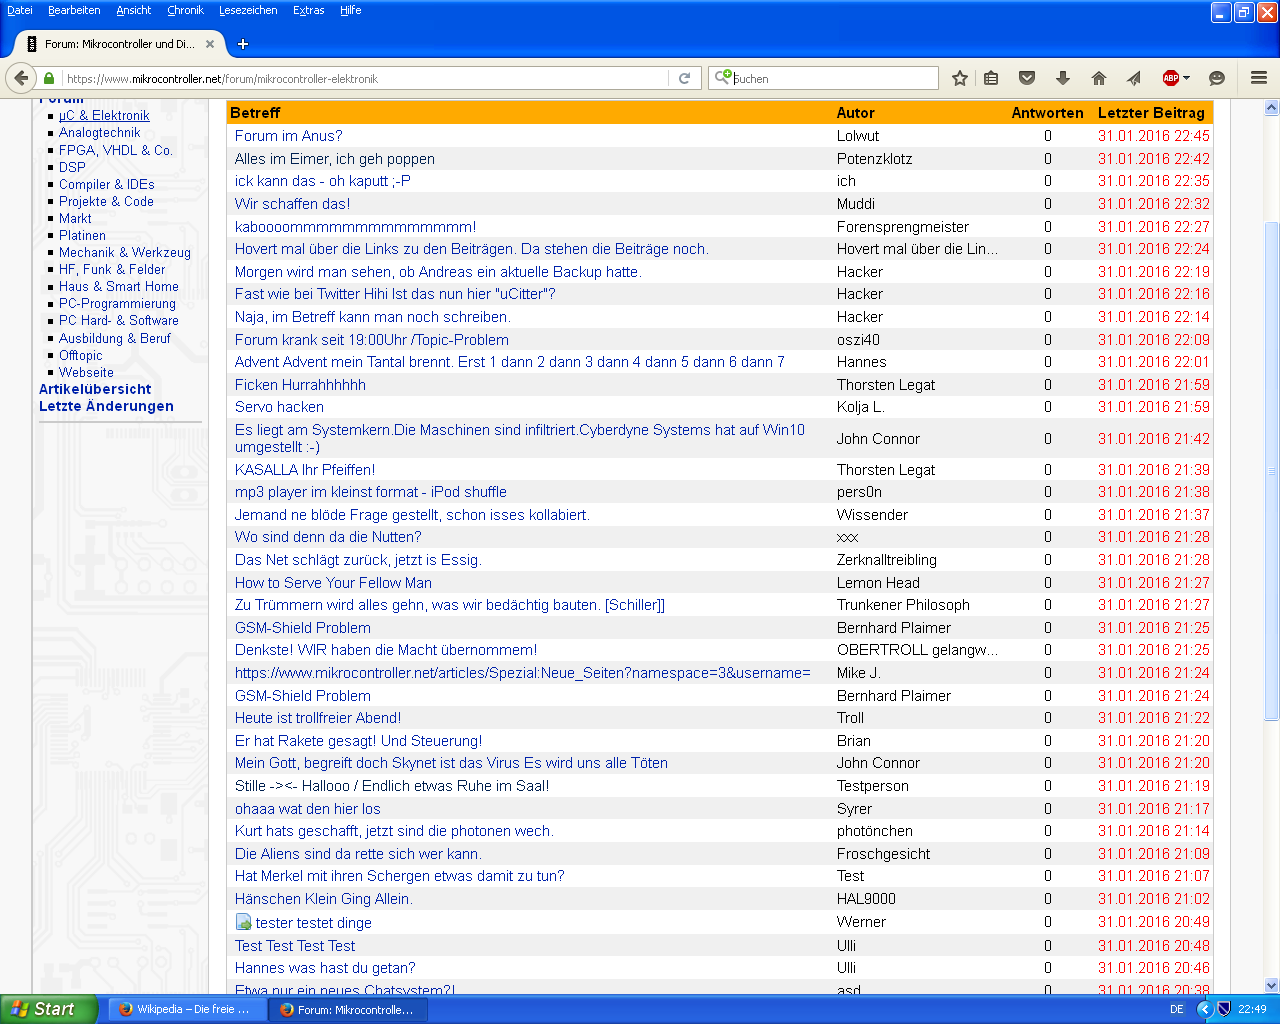Open a new tab with plus button
The height and width of the screenshot is (1024, 1280).
[243, 44]
